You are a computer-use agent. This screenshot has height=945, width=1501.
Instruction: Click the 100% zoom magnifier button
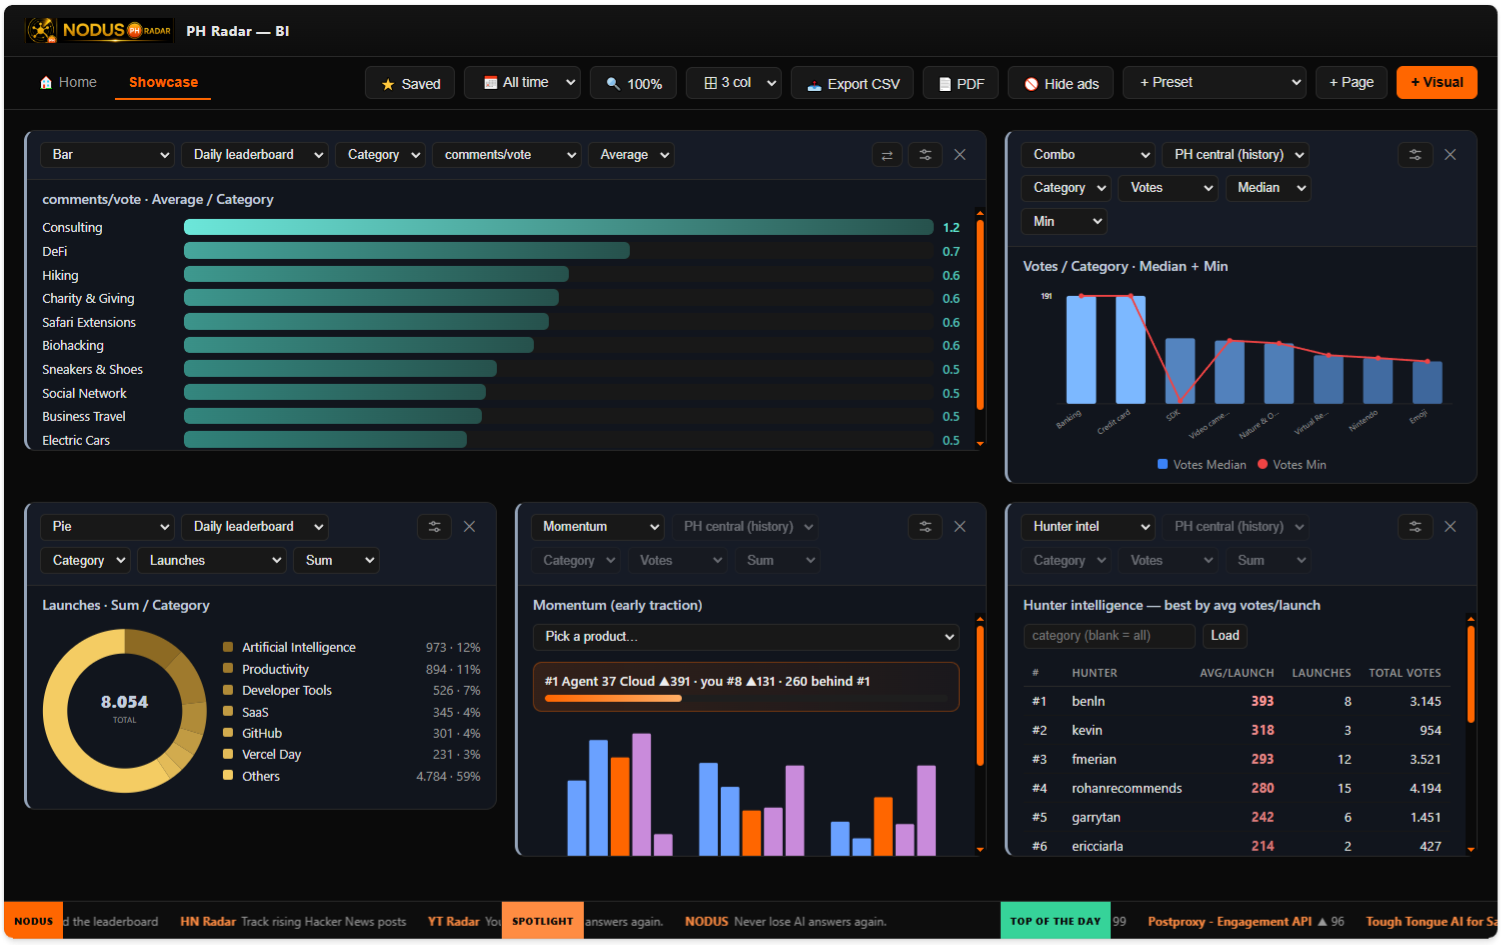click(633, 83)
